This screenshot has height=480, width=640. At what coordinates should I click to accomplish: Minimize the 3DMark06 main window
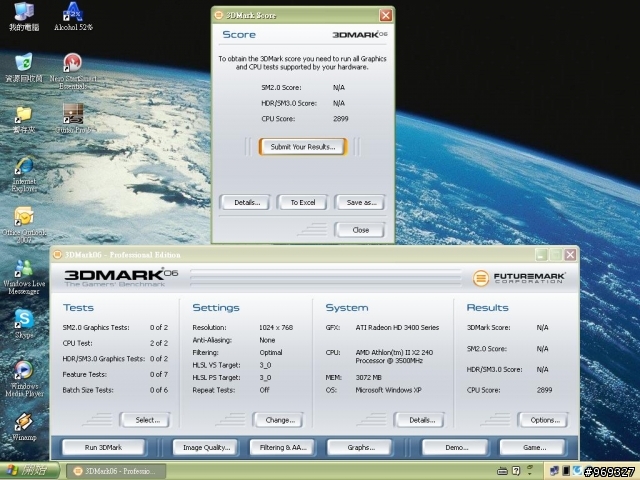tap(541, 255)
